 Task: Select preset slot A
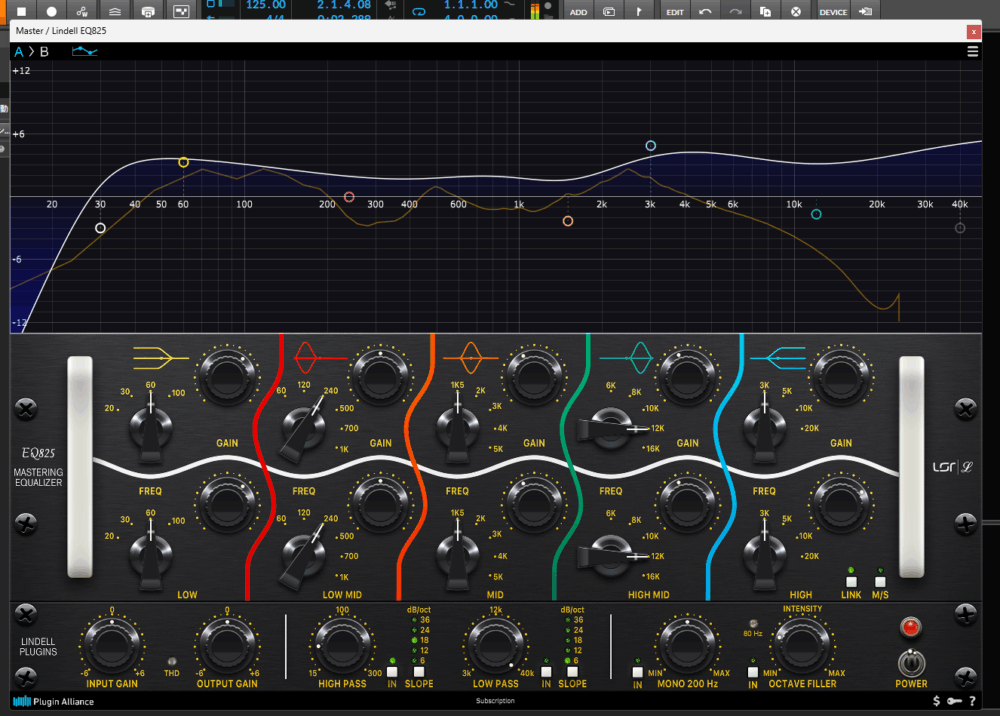coord(18,52)
